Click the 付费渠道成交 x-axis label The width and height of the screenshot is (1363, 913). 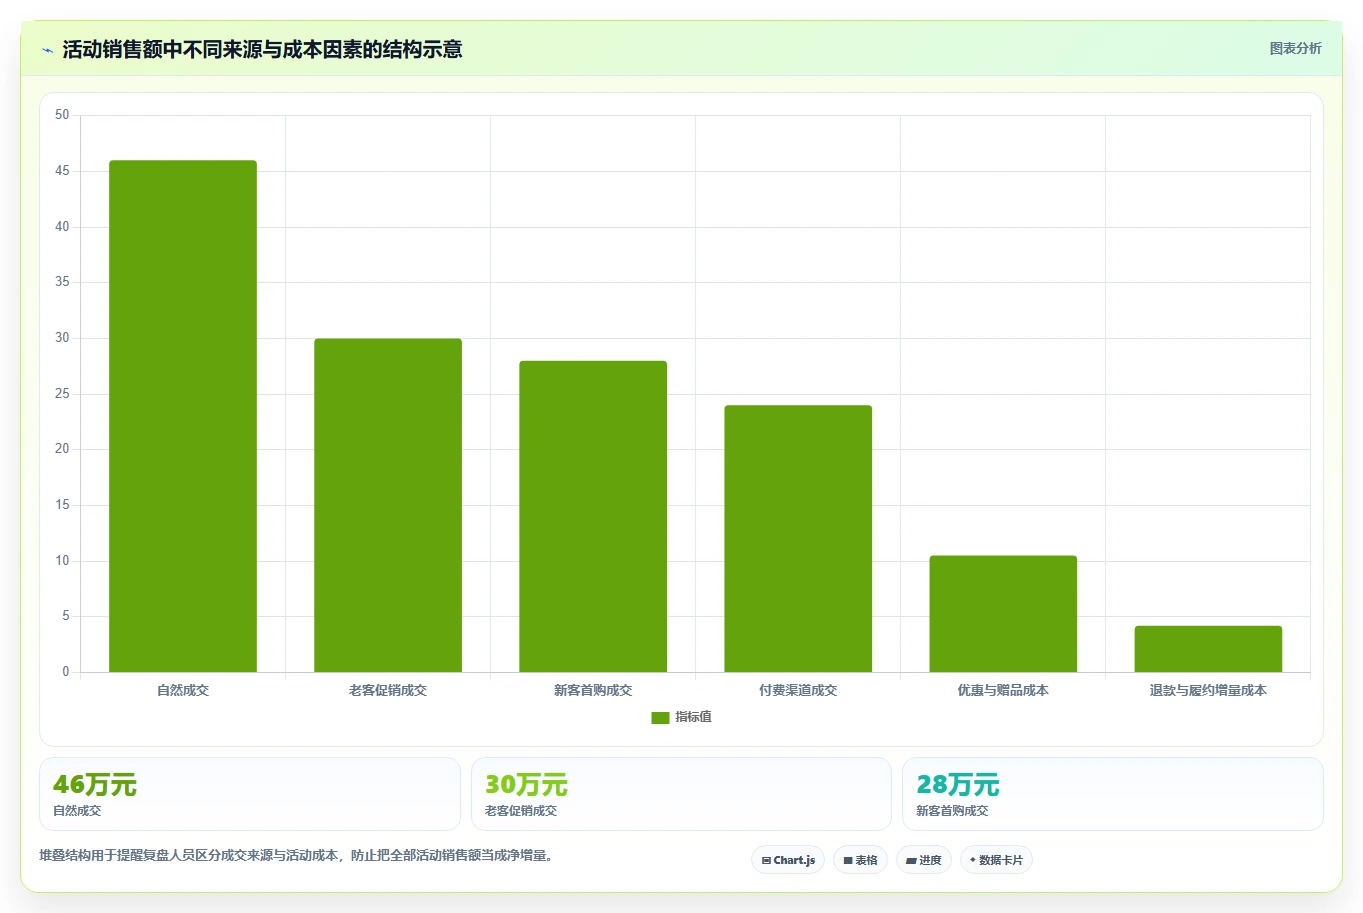coord(798,690)
